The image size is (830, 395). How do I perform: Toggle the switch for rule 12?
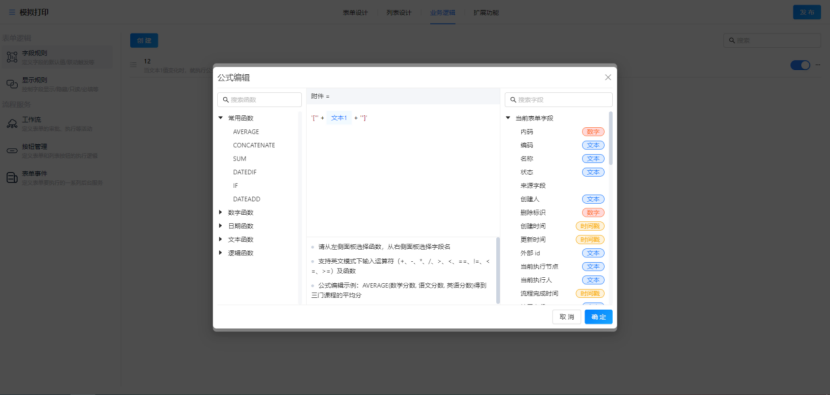click(x=800, y=65)
